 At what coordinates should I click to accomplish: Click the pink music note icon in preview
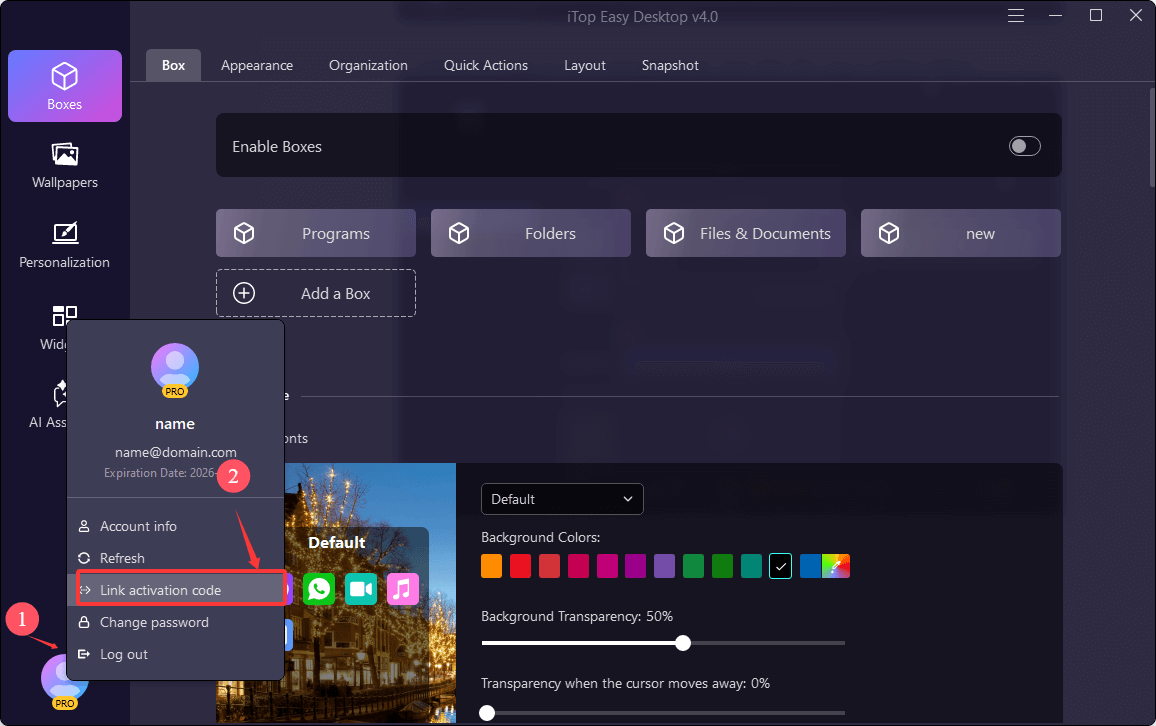[x=403, y=589]
